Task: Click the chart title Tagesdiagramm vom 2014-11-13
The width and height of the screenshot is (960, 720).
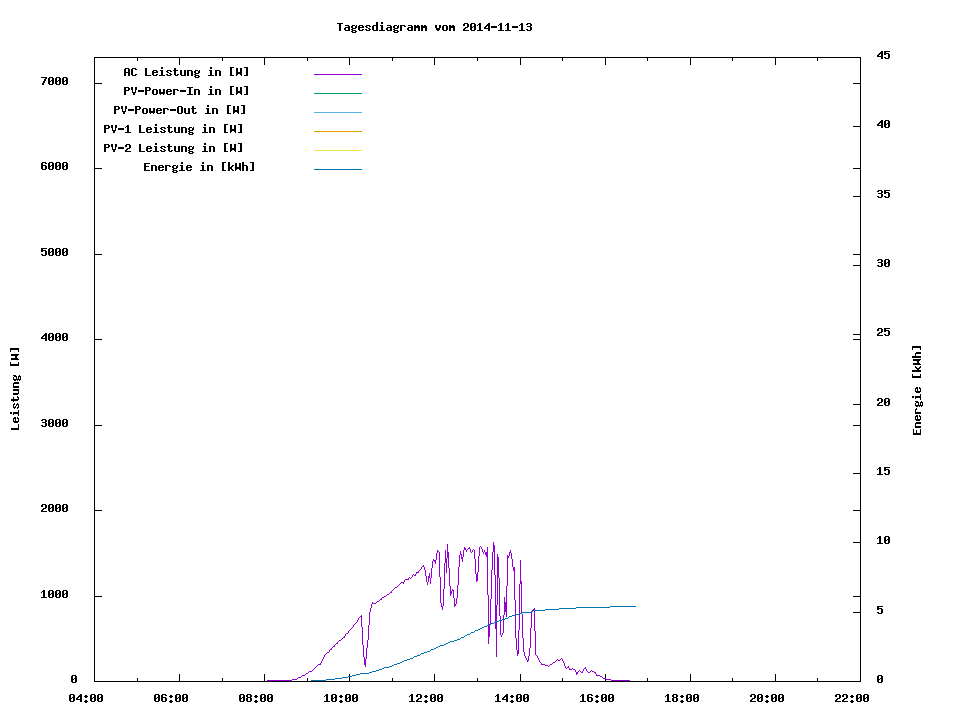Action: click(x=434, y=27)
